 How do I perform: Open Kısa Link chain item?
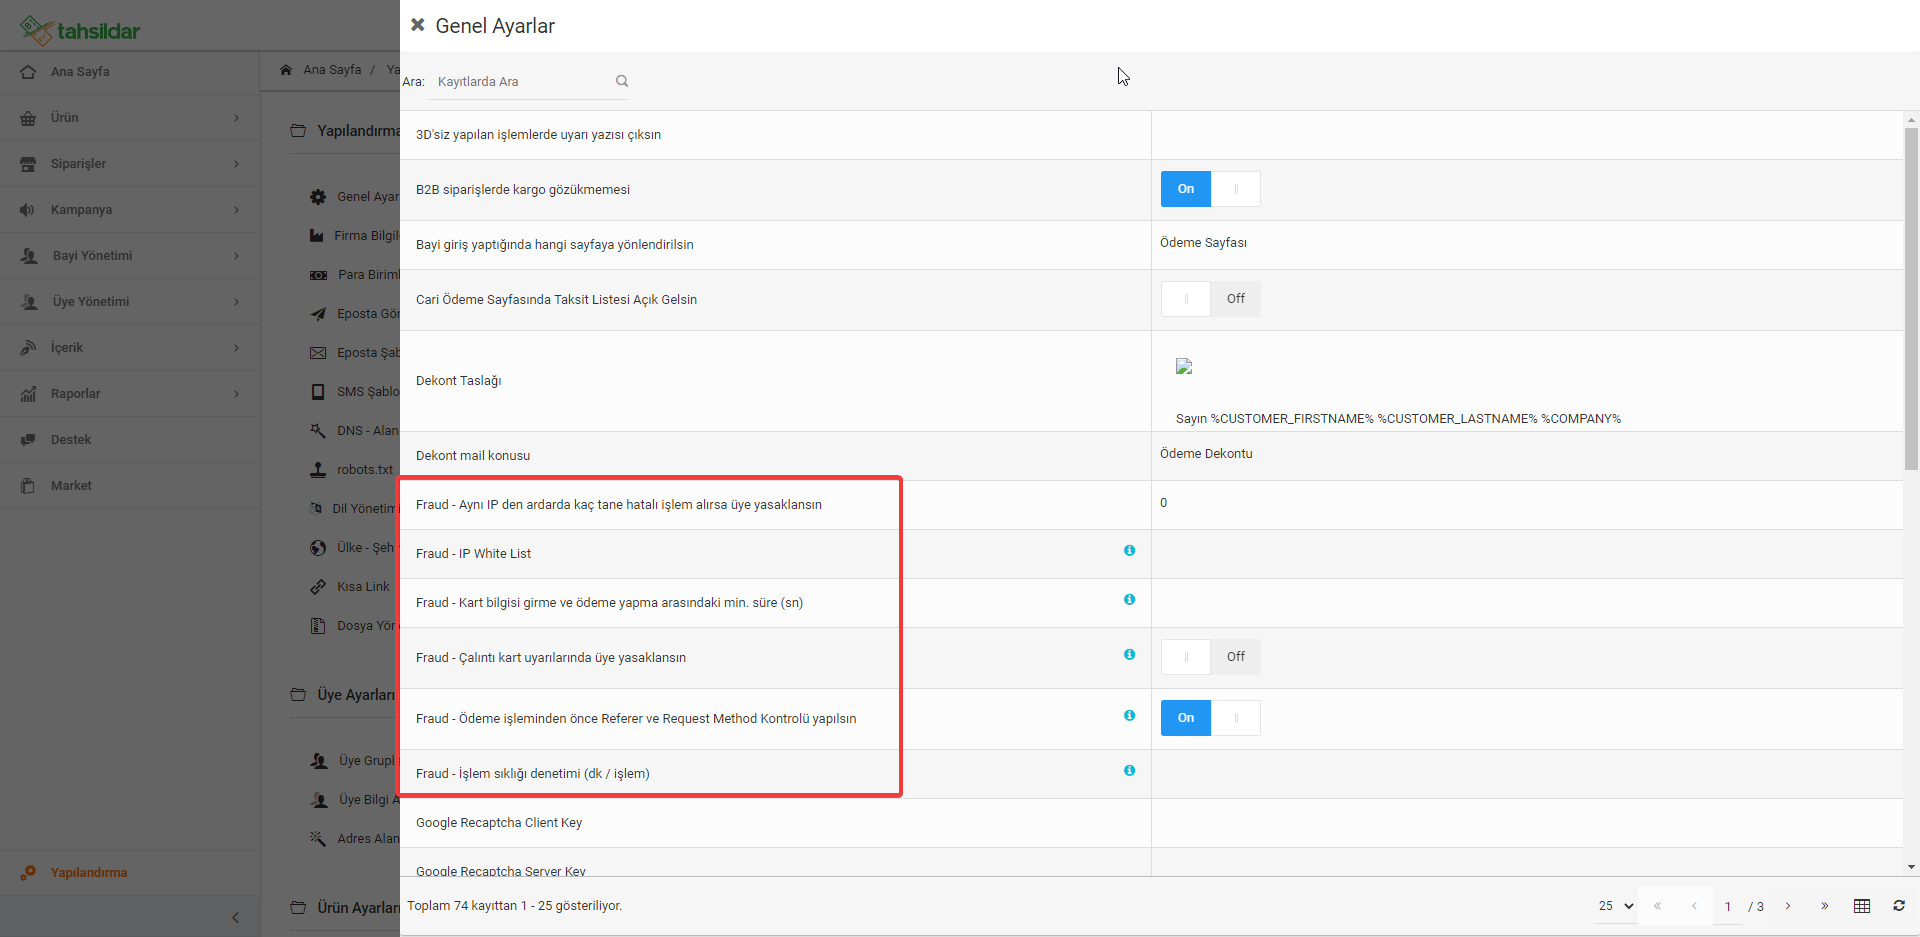(350, 587)
